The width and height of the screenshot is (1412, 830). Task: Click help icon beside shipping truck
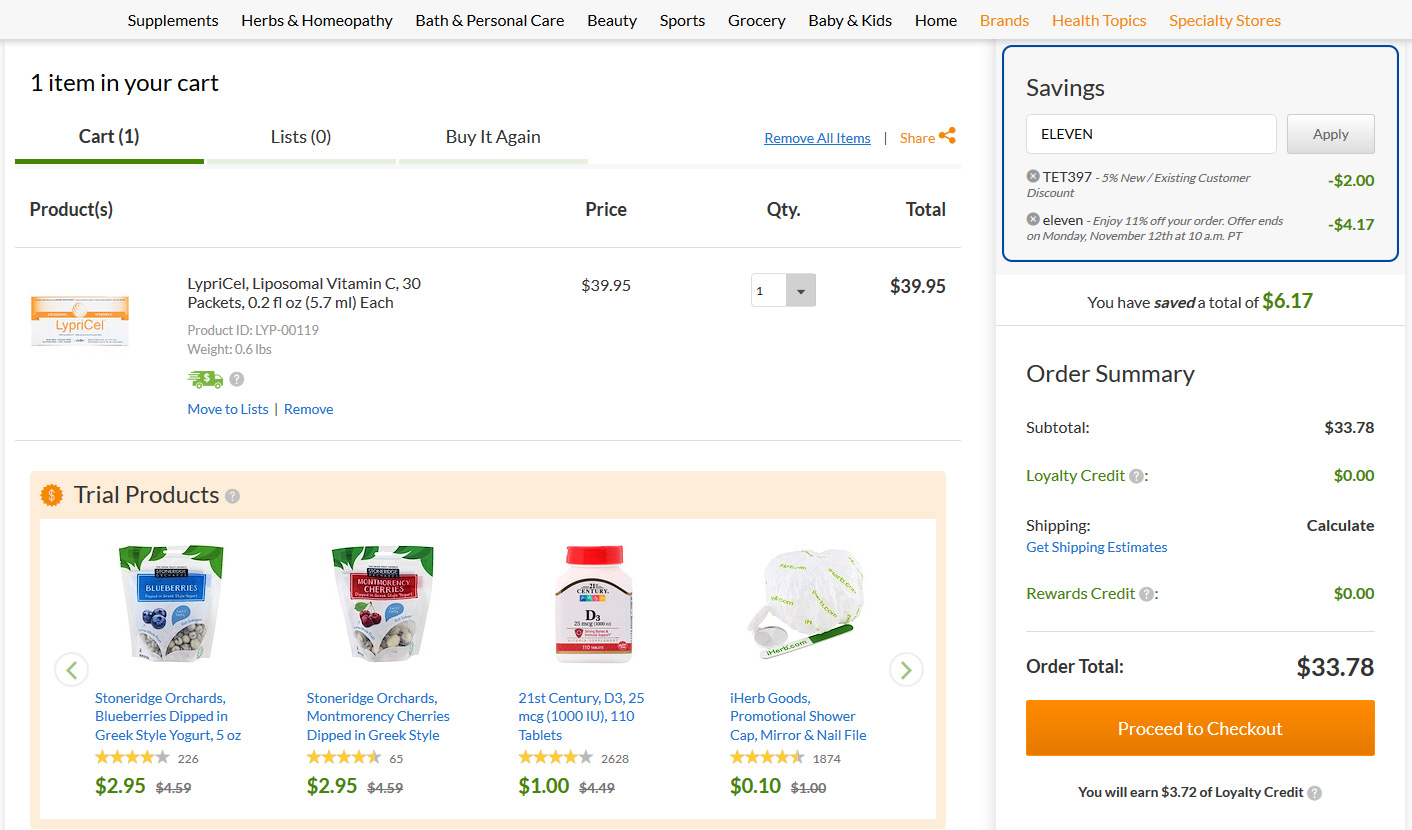237,379
